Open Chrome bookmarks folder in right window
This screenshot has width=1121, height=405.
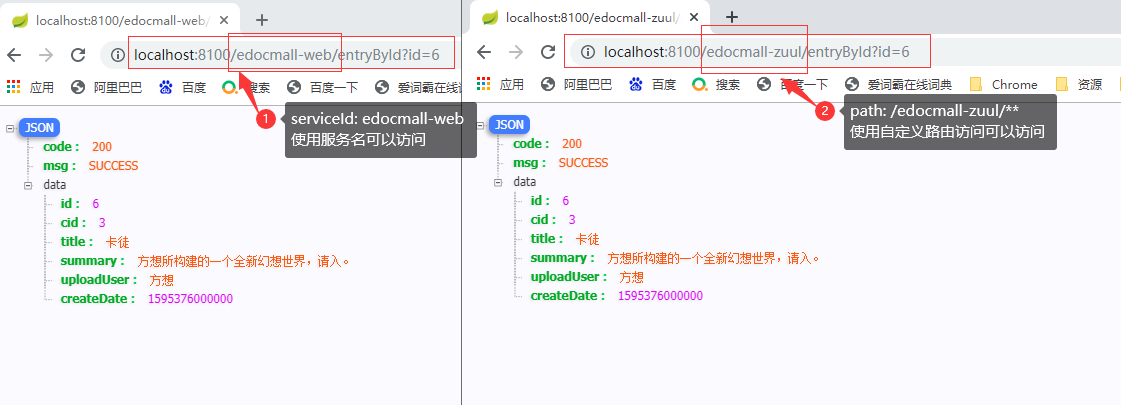coord(1004,84)
